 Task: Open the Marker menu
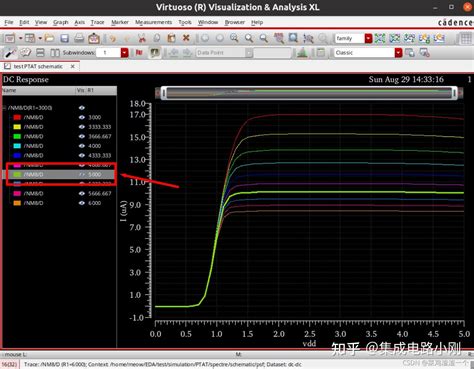[120, 22]
